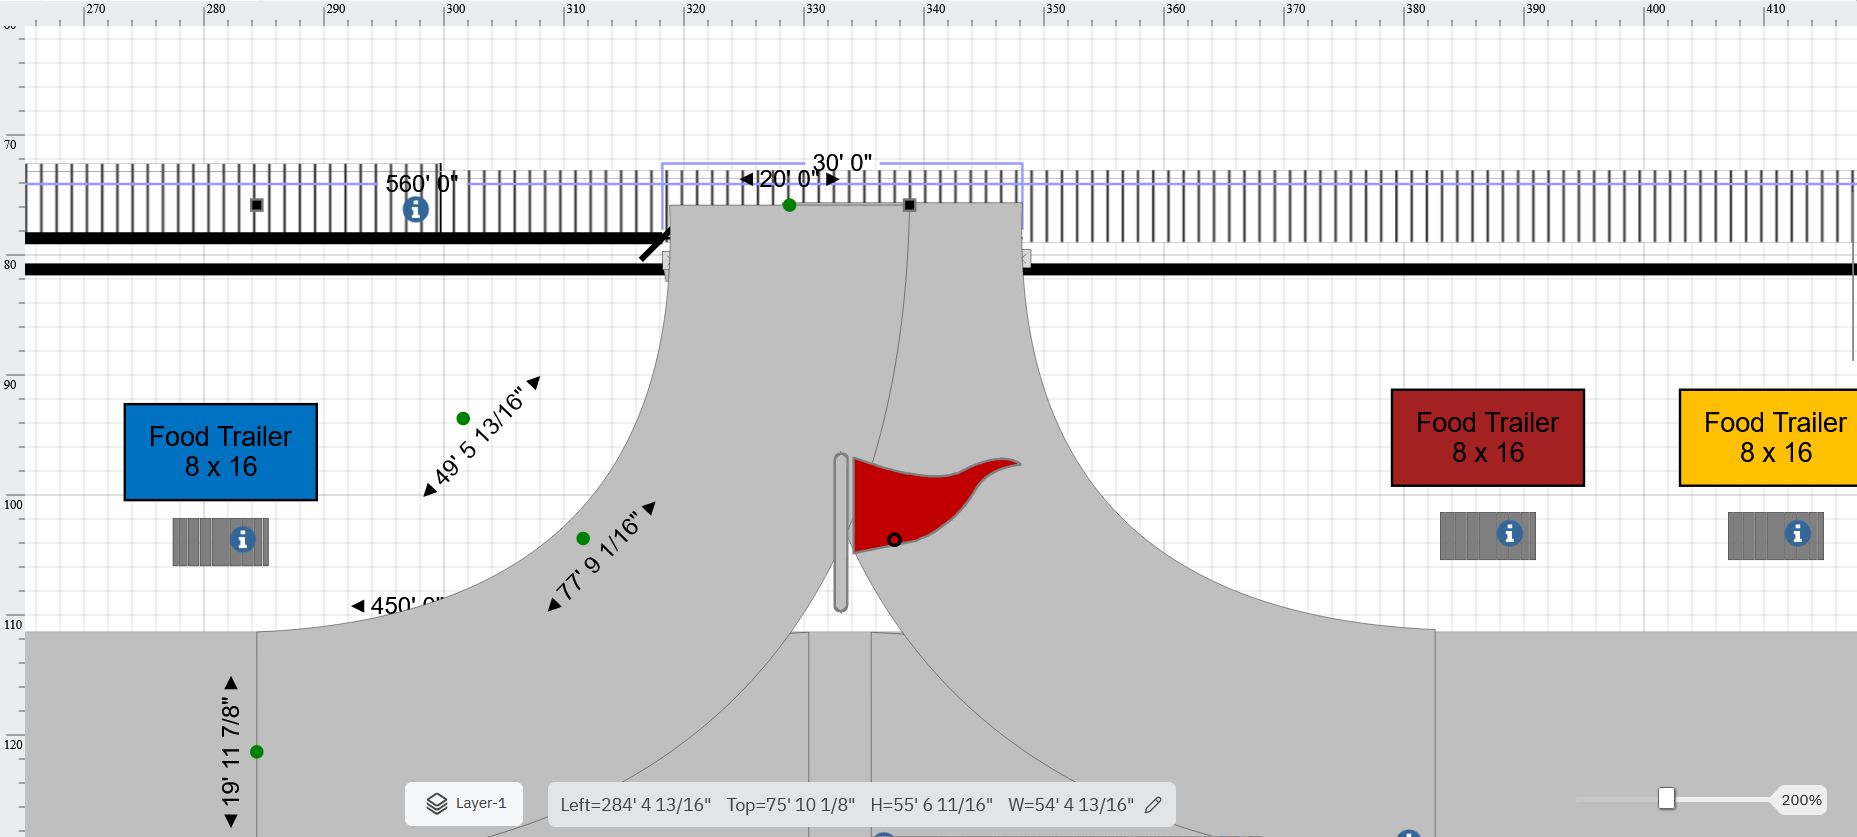Click the 200% zoom level label

pos(1800,800)
